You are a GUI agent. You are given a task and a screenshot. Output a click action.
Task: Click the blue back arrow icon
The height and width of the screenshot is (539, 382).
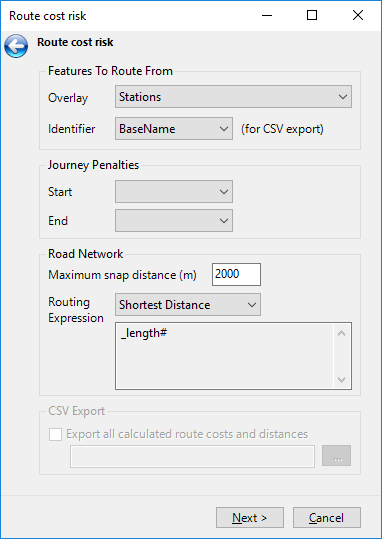click(x=16, y=46)
